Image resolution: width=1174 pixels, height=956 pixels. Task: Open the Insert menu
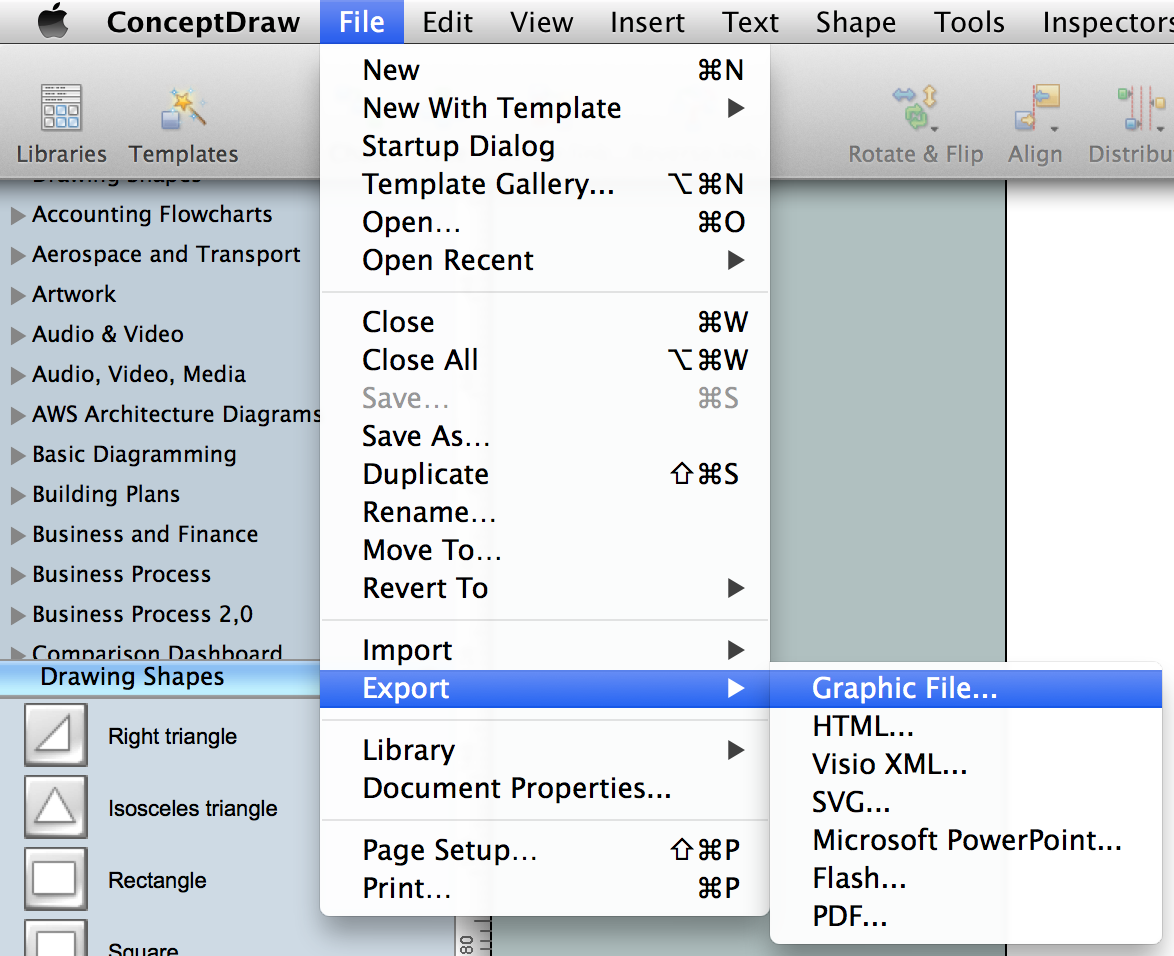point(647,22)
